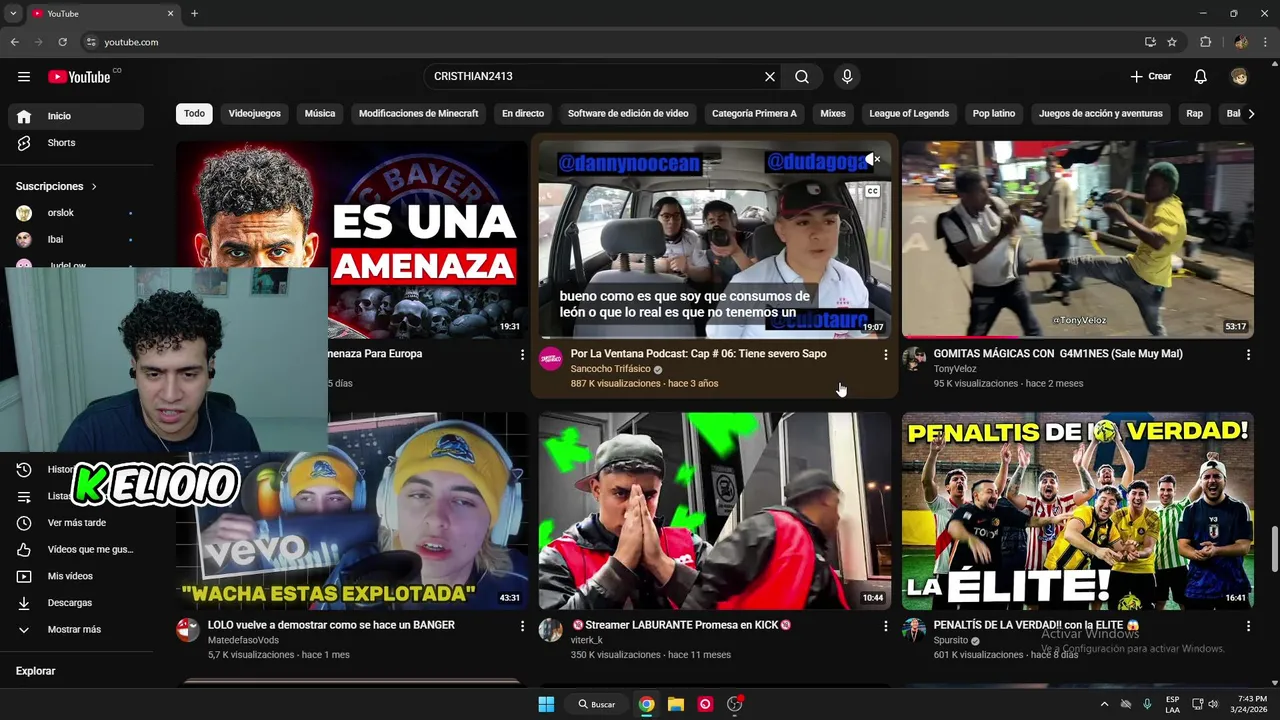1280x720 pixels.
Task: Open the orslok subscription channel
Action: click(76, 213)
